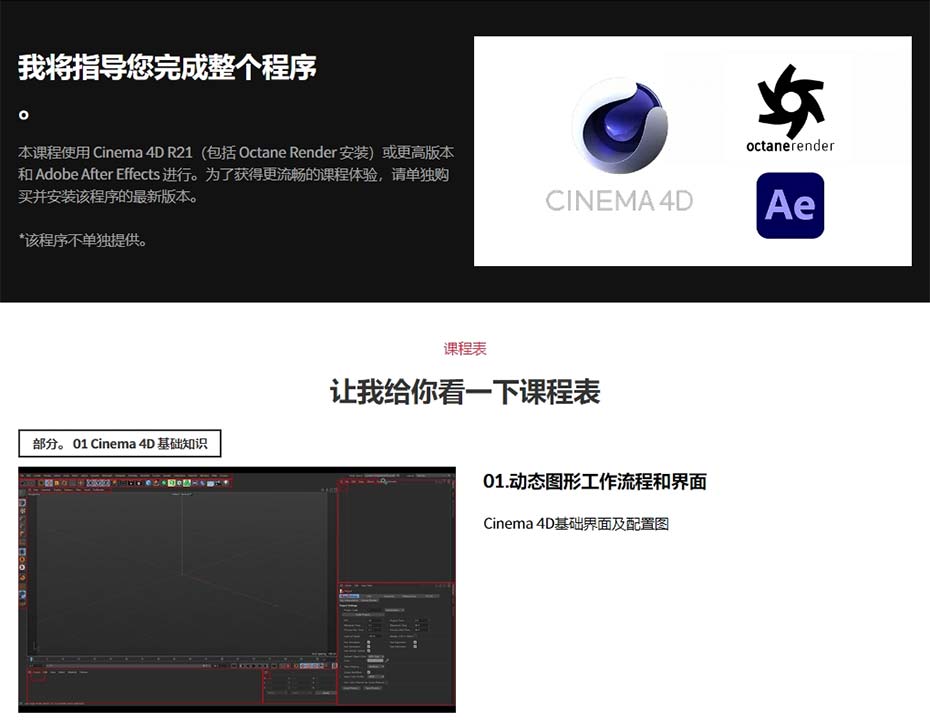Click the red 课程表 section label

465,349
